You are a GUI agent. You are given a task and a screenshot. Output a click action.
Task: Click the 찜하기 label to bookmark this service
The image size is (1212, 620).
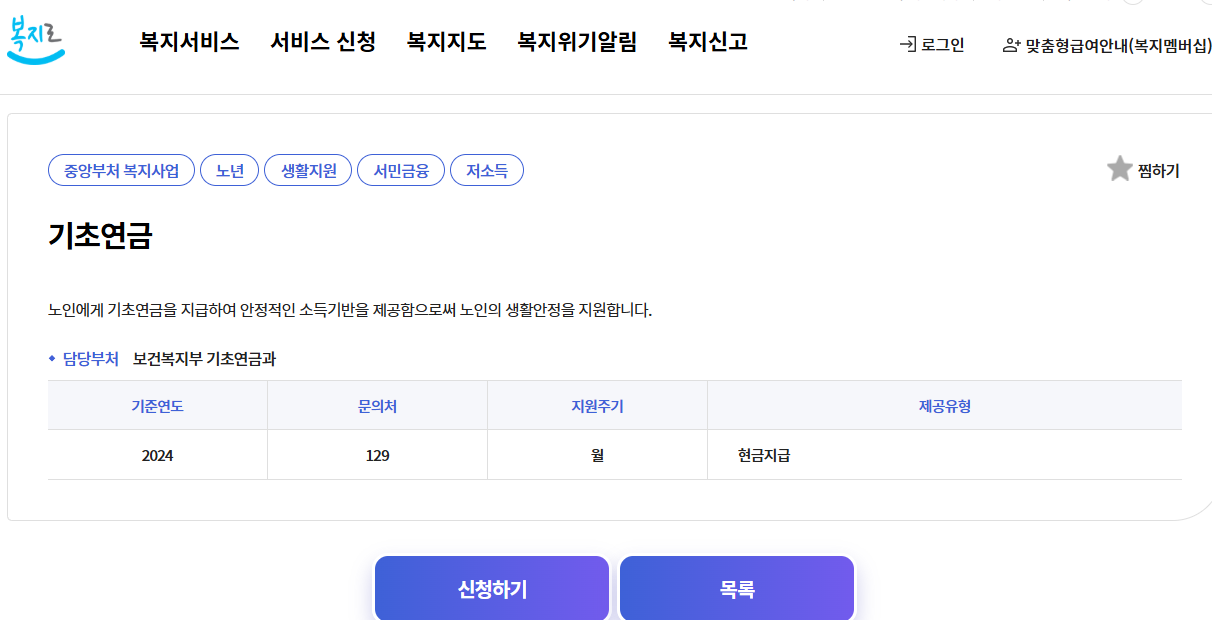[x=1156, y=170]
